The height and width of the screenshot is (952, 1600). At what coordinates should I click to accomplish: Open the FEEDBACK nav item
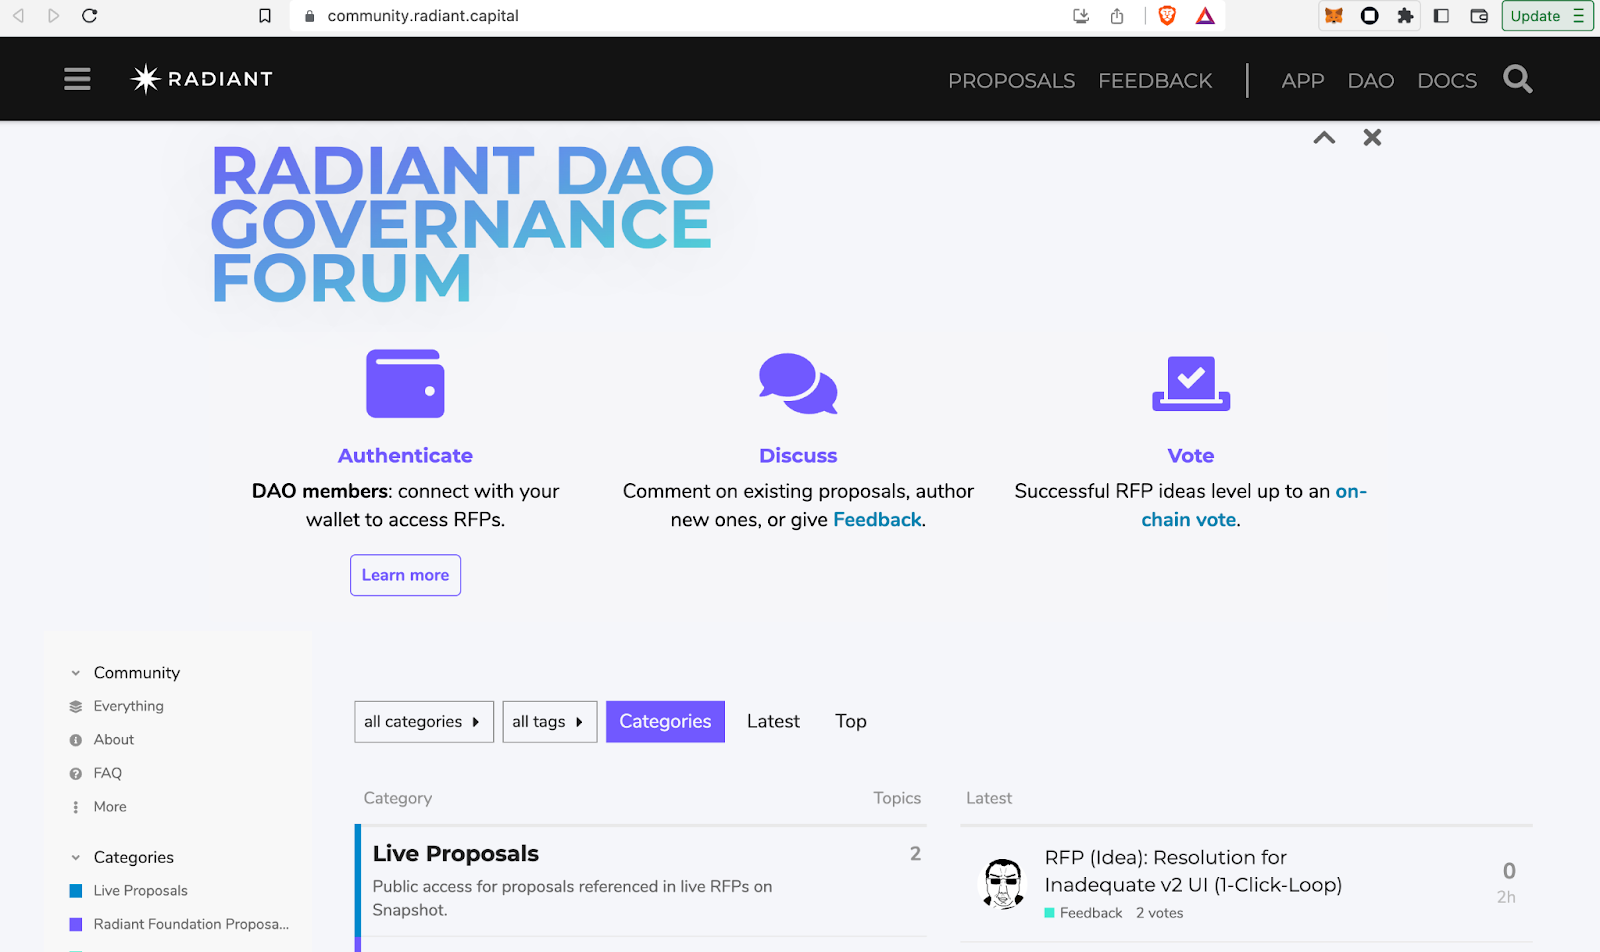pyautogui.click(x=1155, y=80)
